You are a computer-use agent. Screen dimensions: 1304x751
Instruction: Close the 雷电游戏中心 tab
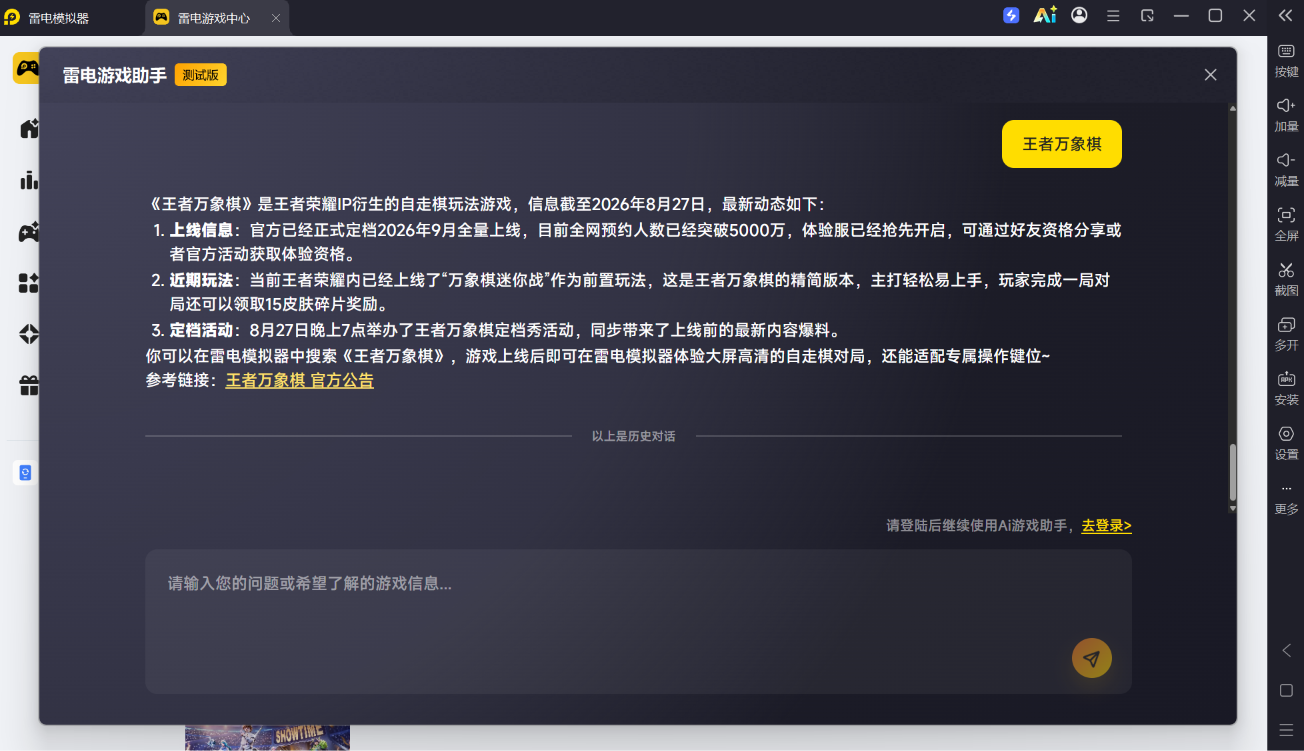(x=276, y=18)
